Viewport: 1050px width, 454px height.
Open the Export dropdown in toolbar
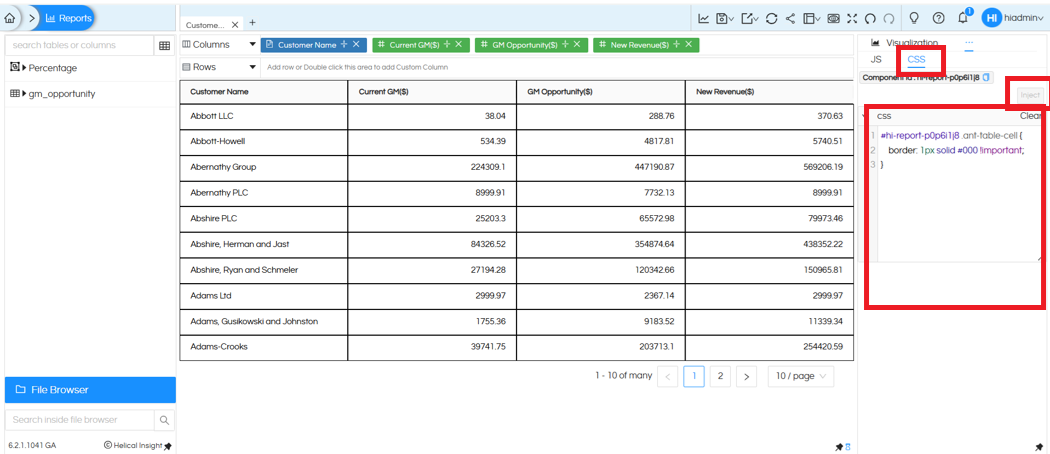749,19
